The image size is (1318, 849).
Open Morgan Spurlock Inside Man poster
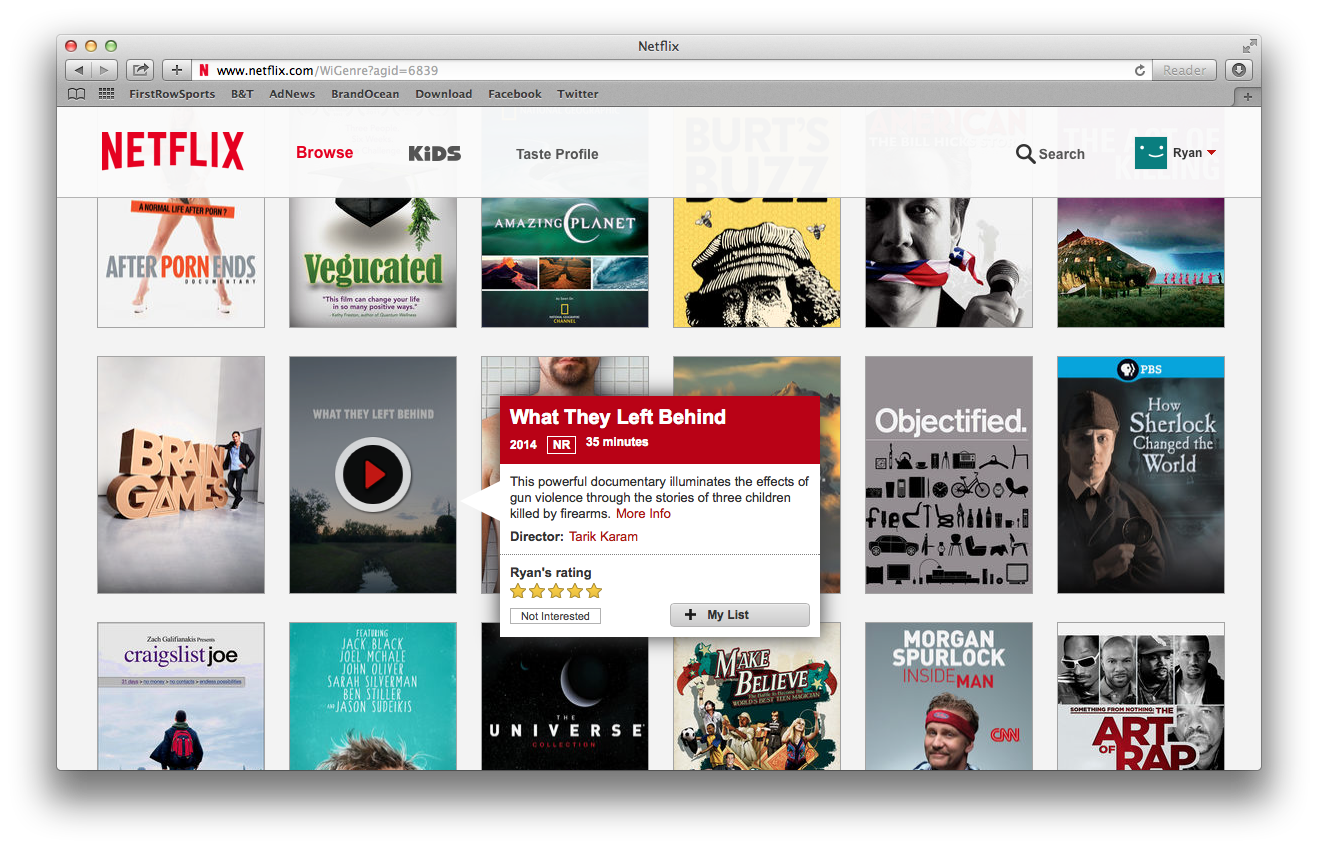(x=949, y=696)
